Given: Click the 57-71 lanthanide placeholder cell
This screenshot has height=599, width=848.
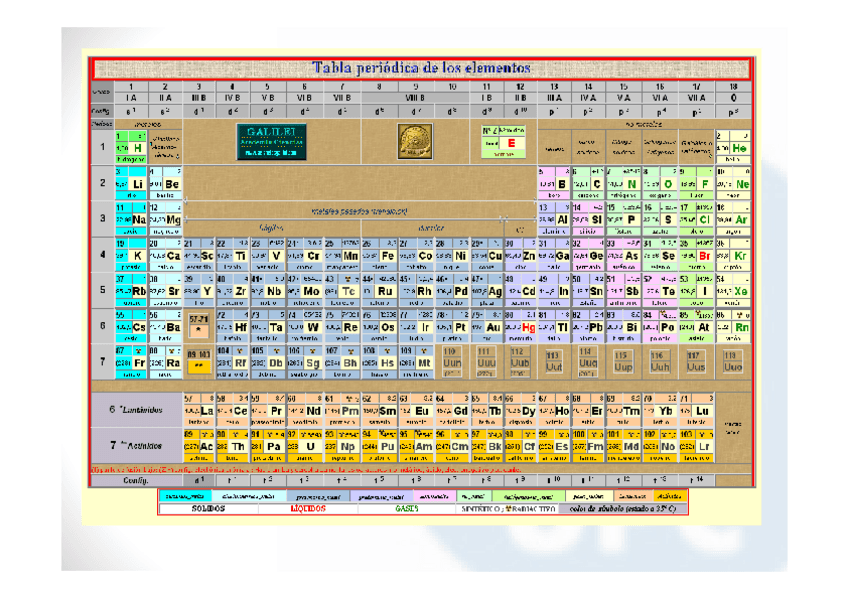Looking at the screenshot, I should [x=199, y=326].
